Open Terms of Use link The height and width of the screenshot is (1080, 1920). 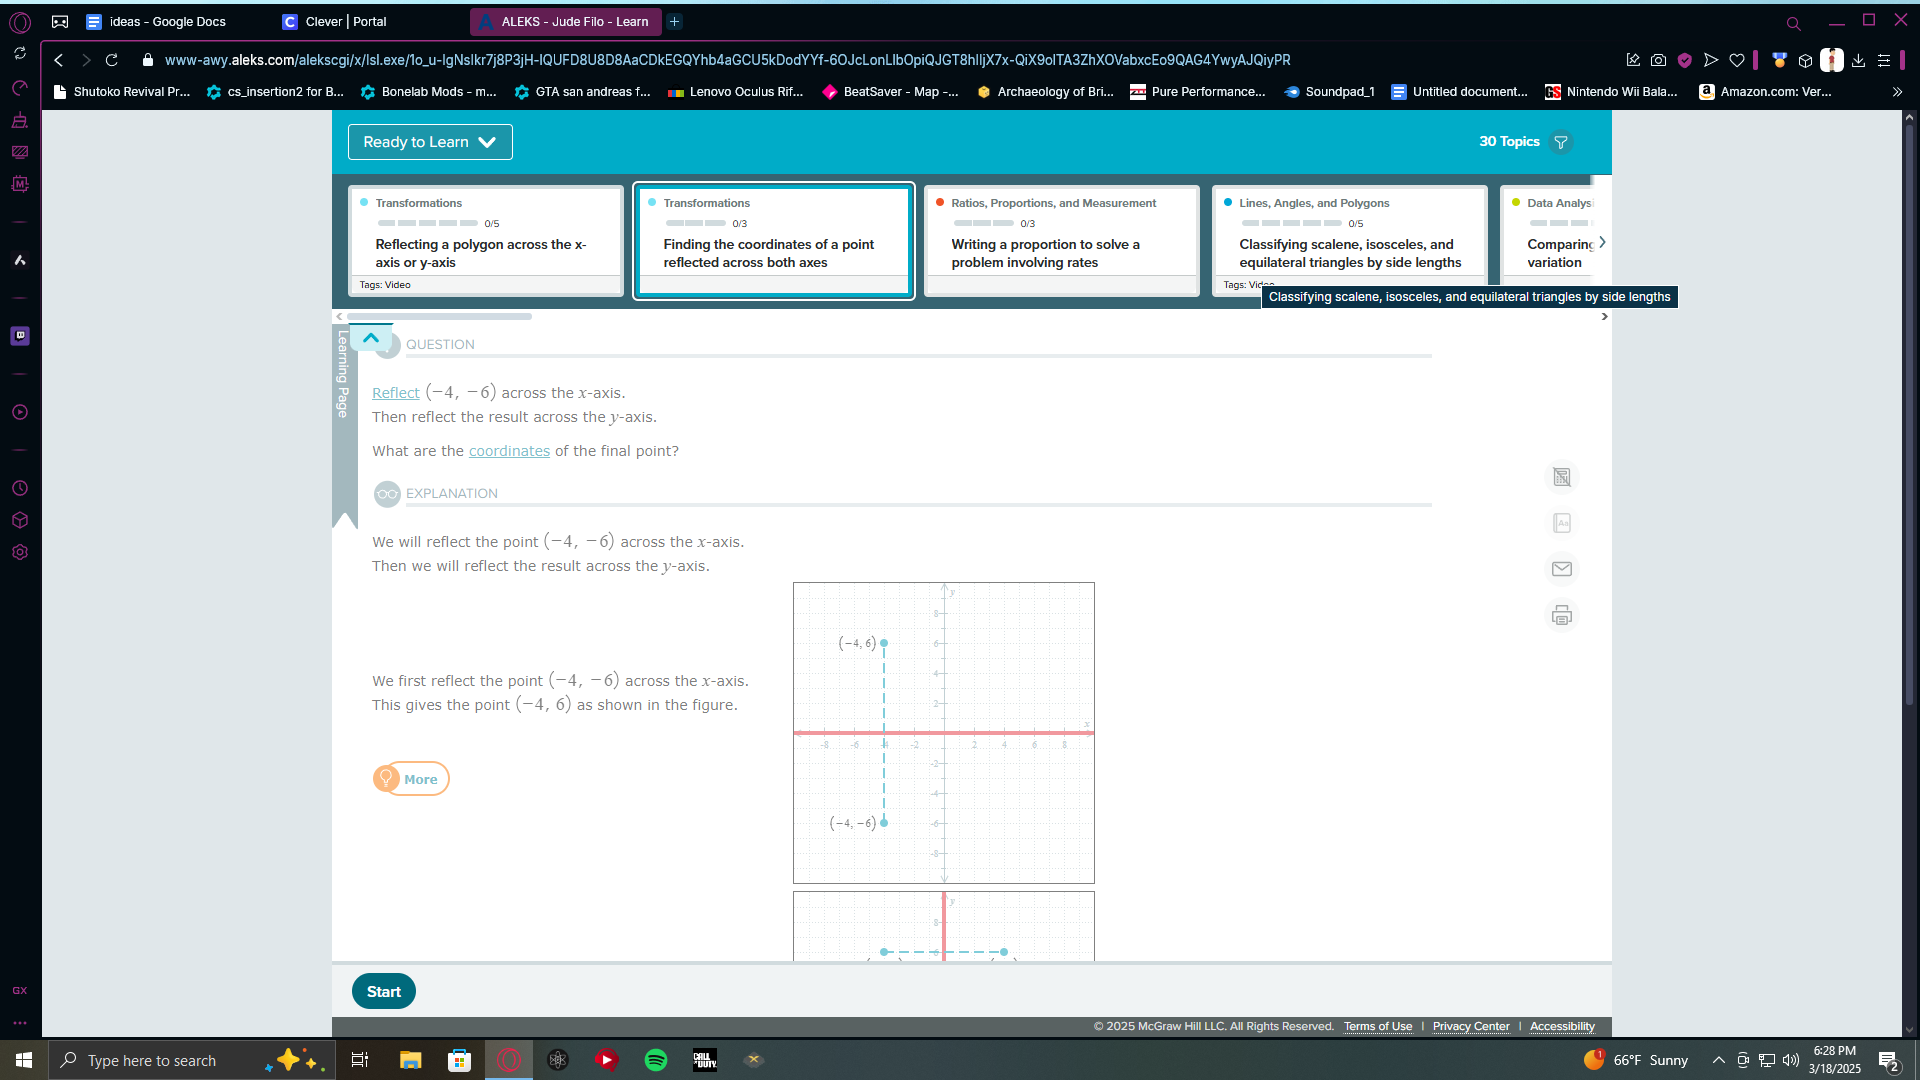pyautogui.click(x=1377, y=1026)
